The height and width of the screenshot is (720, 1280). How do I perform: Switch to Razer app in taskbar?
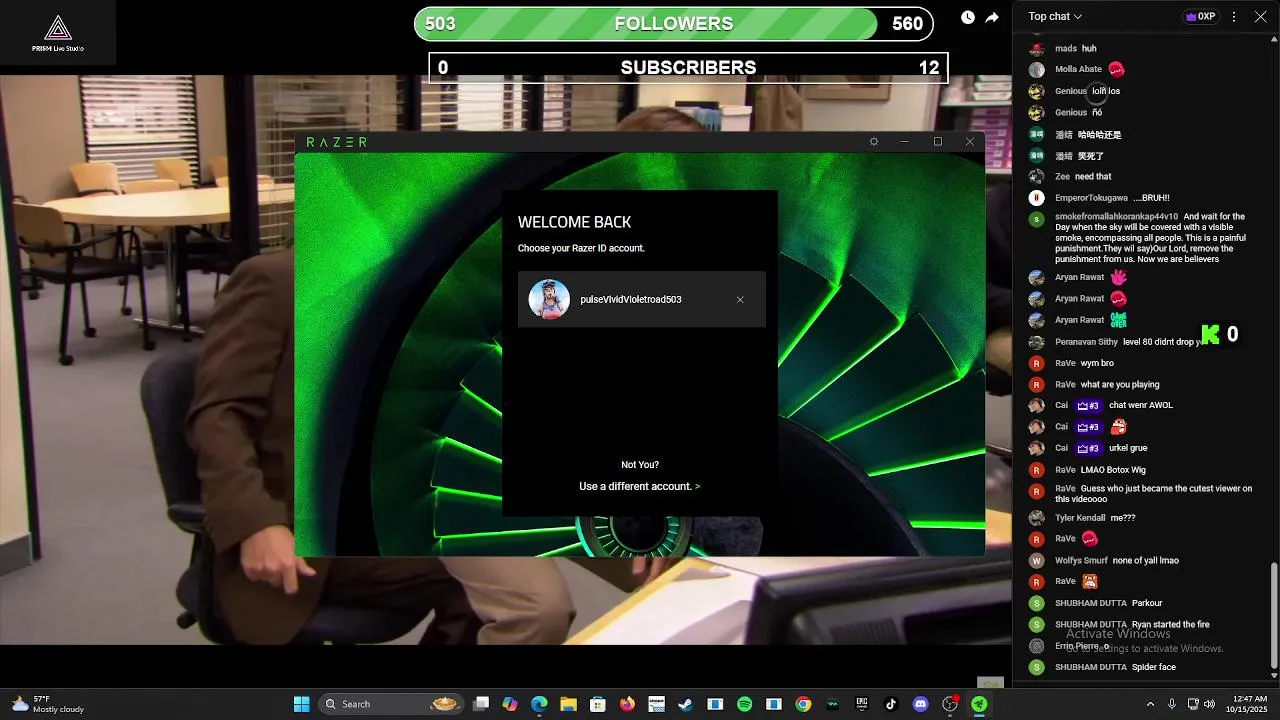979,704
